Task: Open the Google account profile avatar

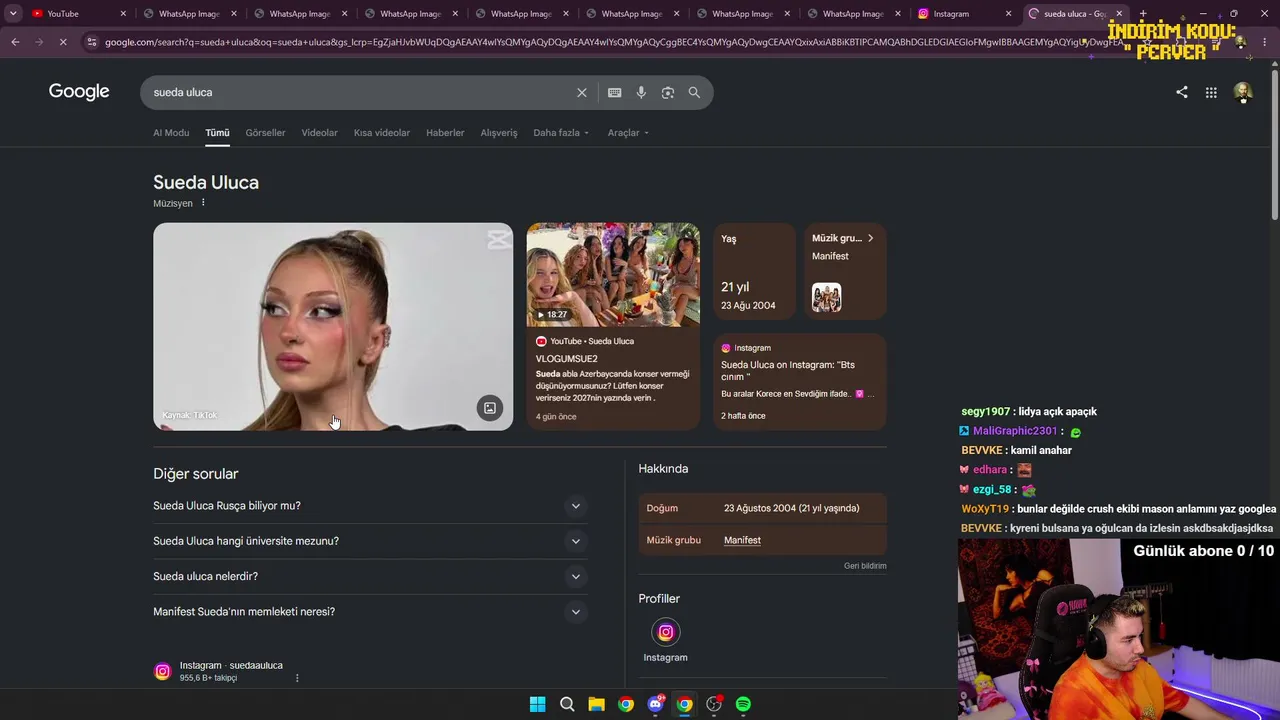Action: pyautogui.click(x=1243, y=92)
